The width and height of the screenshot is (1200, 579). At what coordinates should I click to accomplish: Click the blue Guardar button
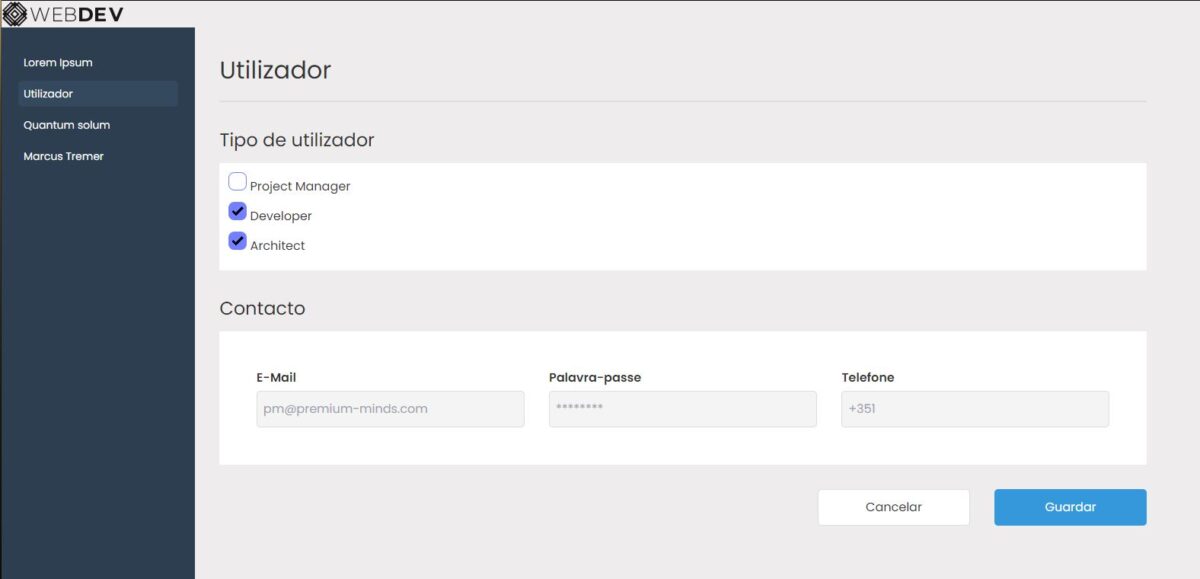1070,507
